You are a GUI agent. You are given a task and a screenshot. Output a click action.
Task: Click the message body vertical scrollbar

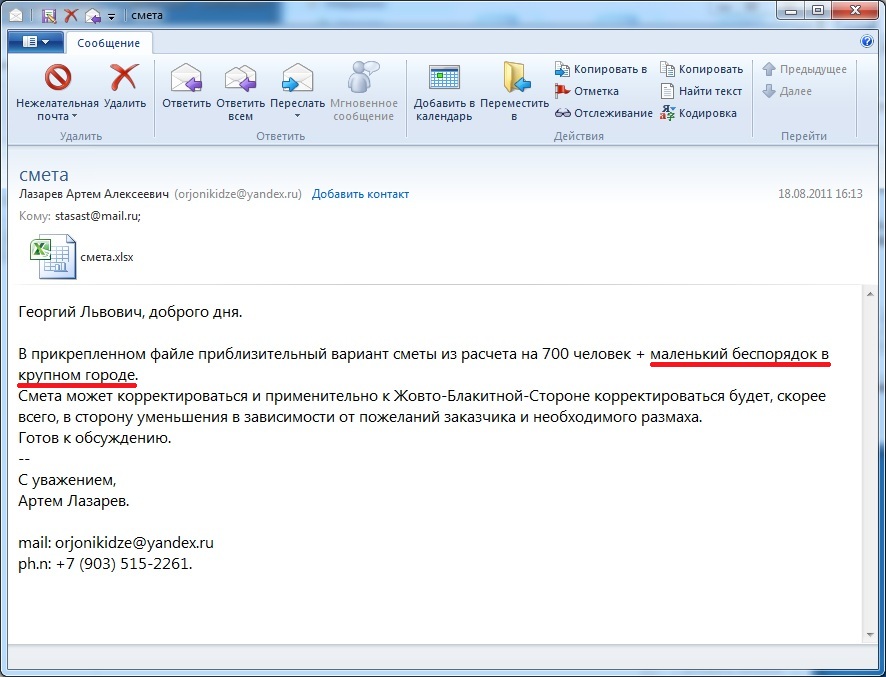tap(870, 460)
